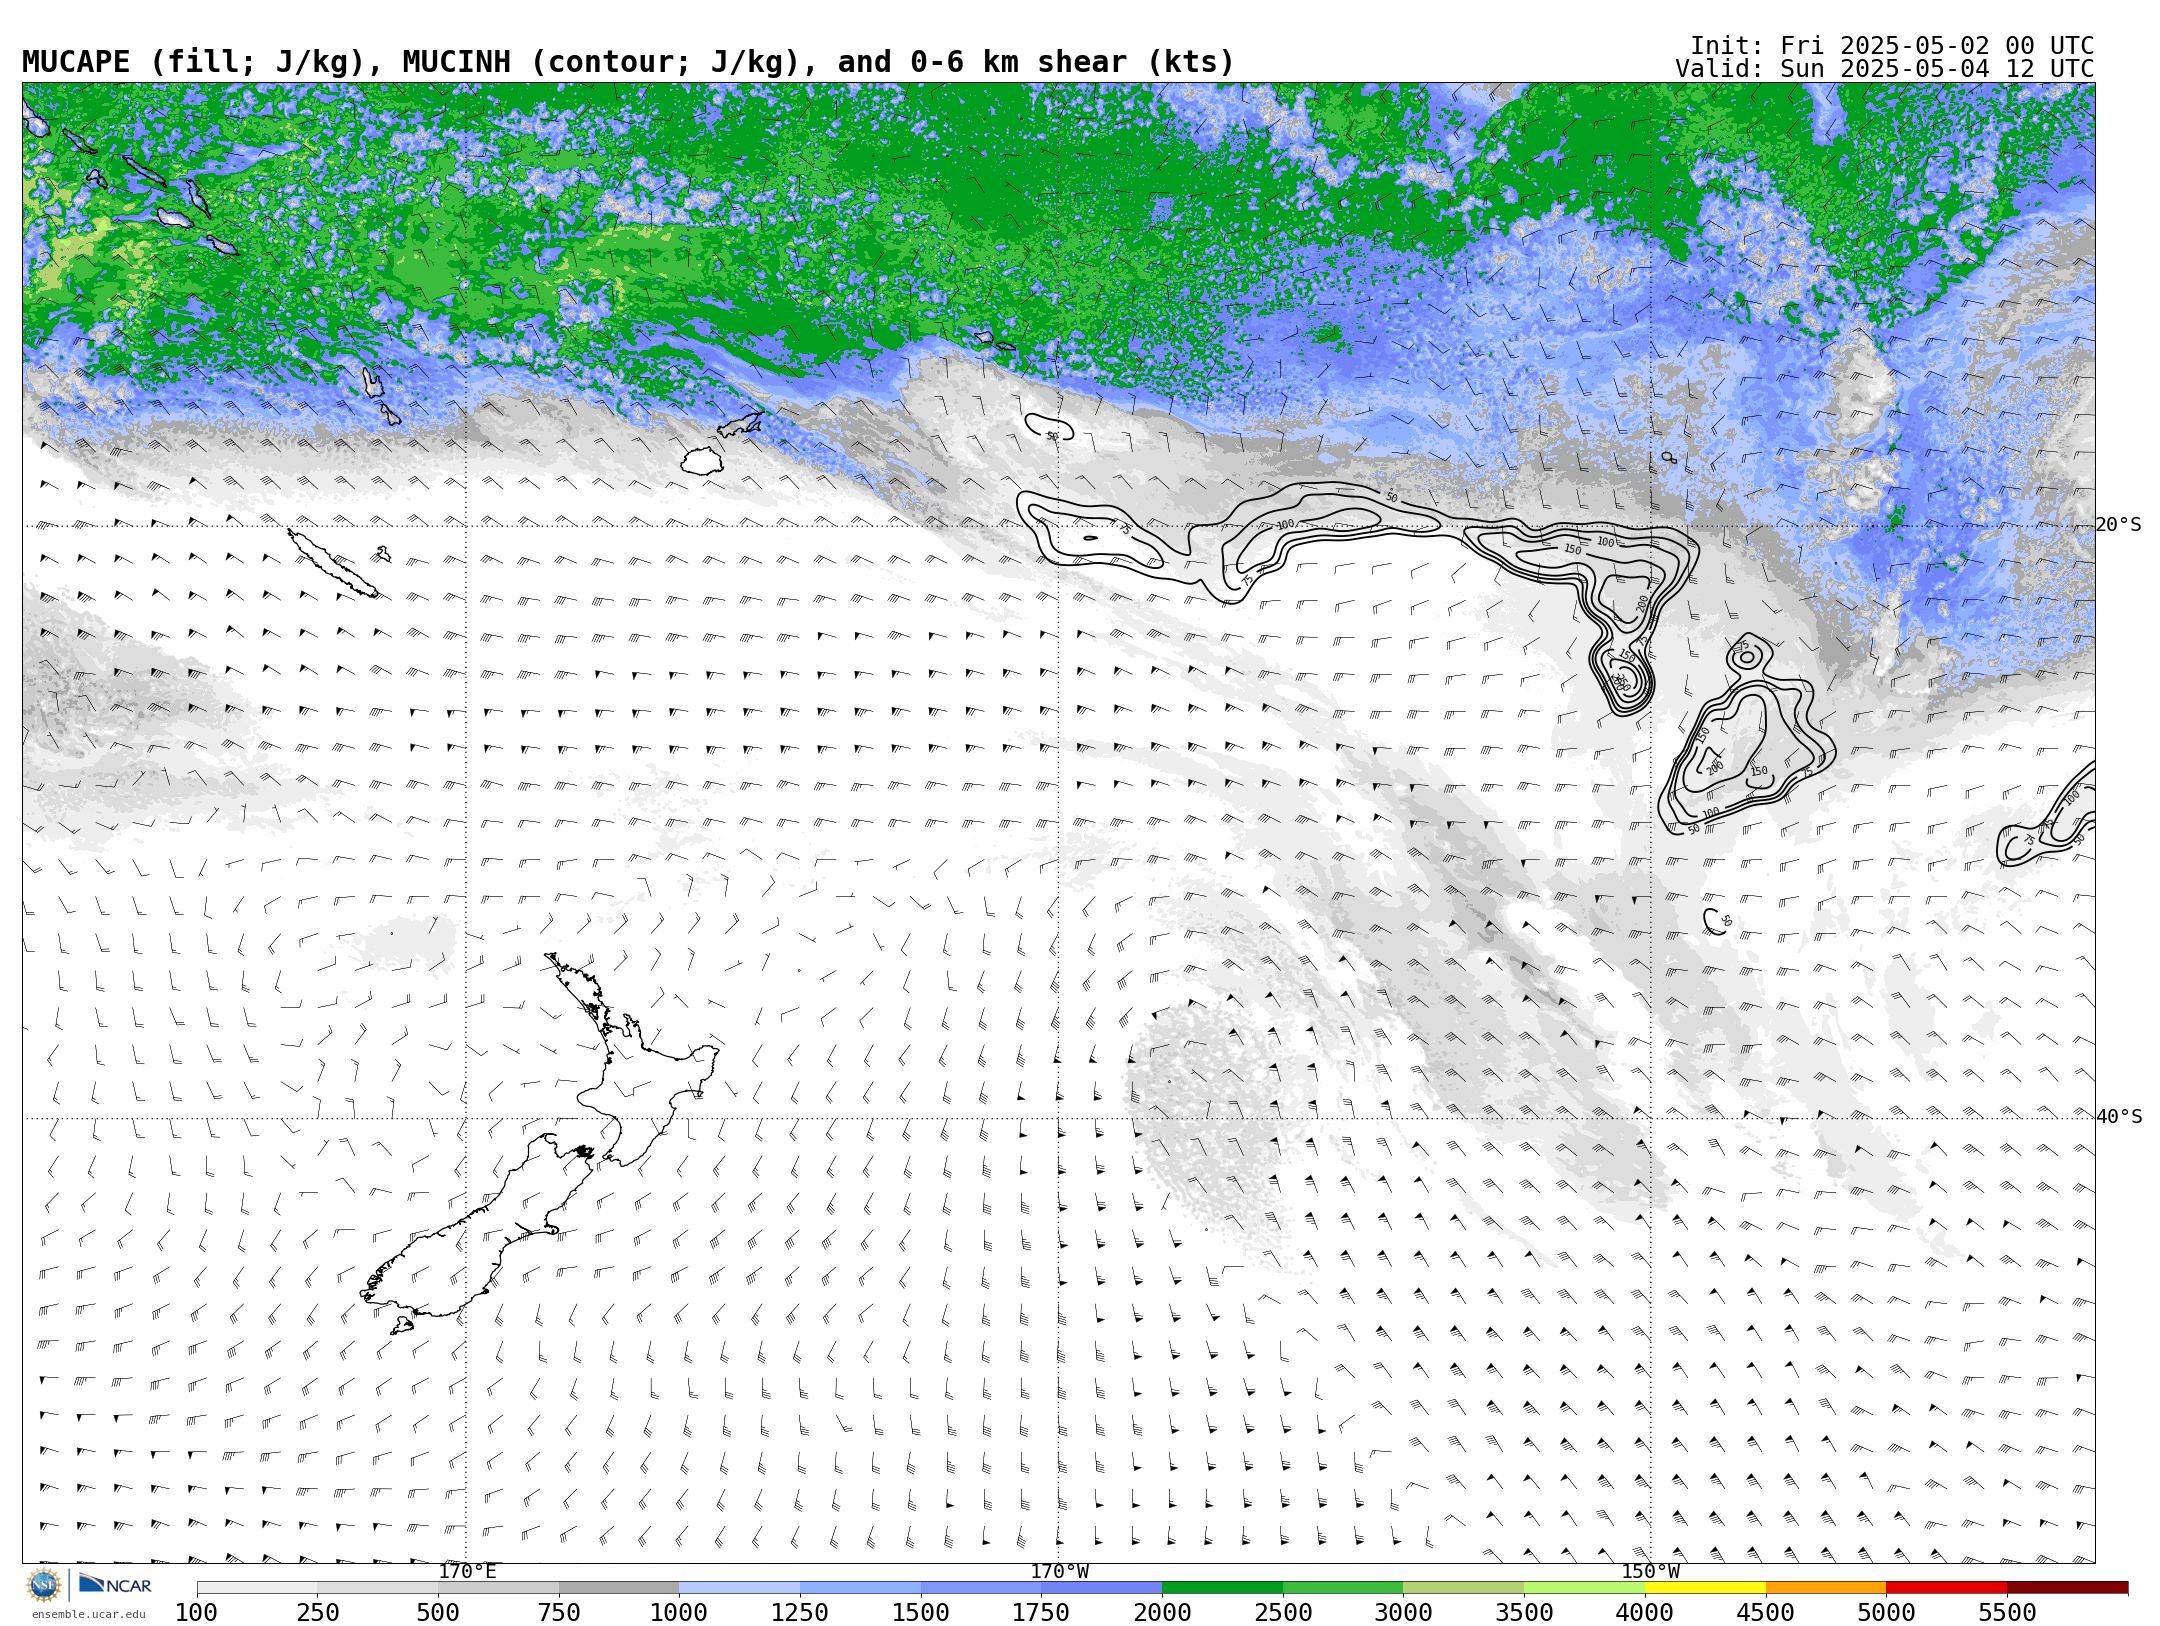Click the colorbar tick label 5000

(x=1886, y=1613)
